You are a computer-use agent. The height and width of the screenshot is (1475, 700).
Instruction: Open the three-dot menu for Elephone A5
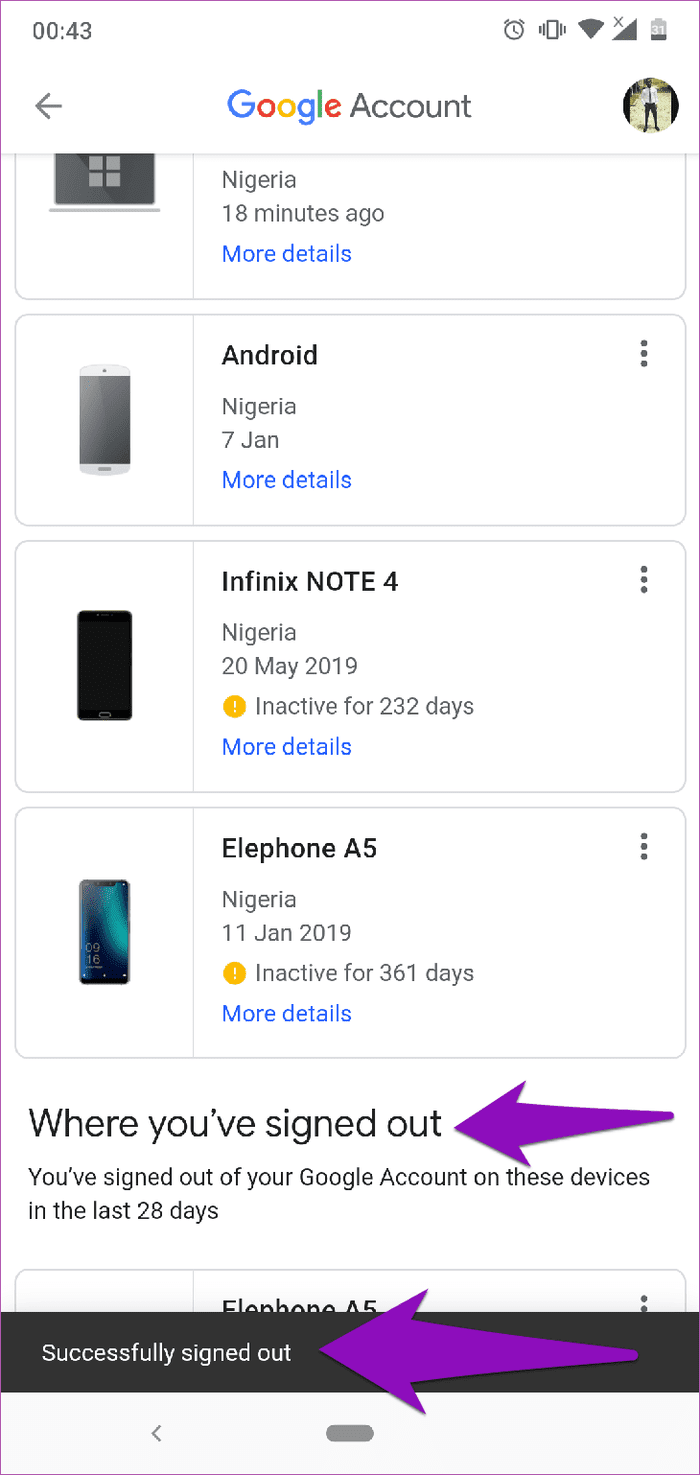644,846
